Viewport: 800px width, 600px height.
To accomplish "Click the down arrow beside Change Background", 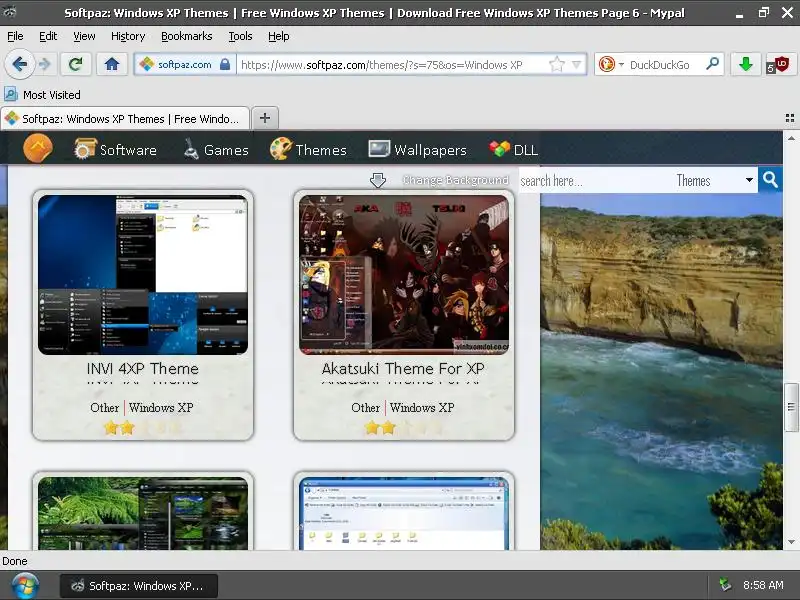I will click(x=378, y=180).
